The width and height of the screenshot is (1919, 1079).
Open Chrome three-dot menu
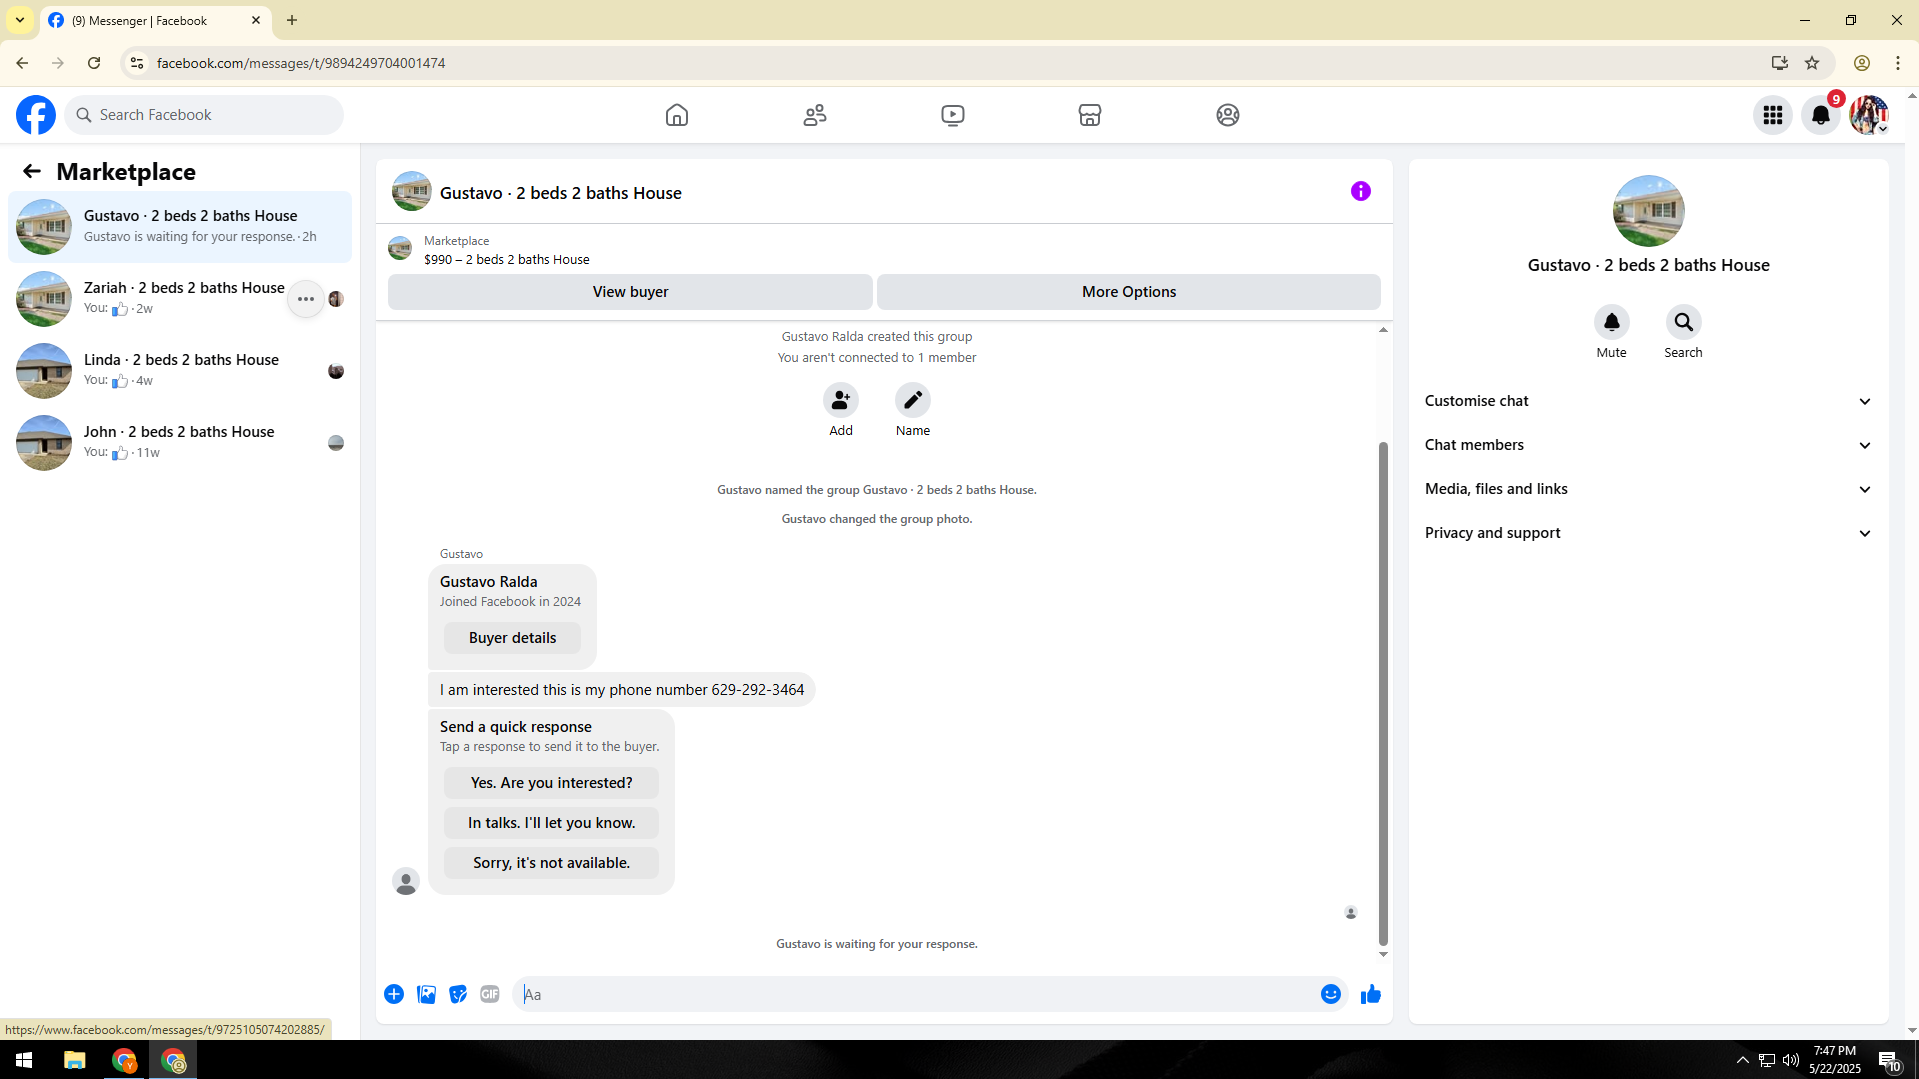1898,63
